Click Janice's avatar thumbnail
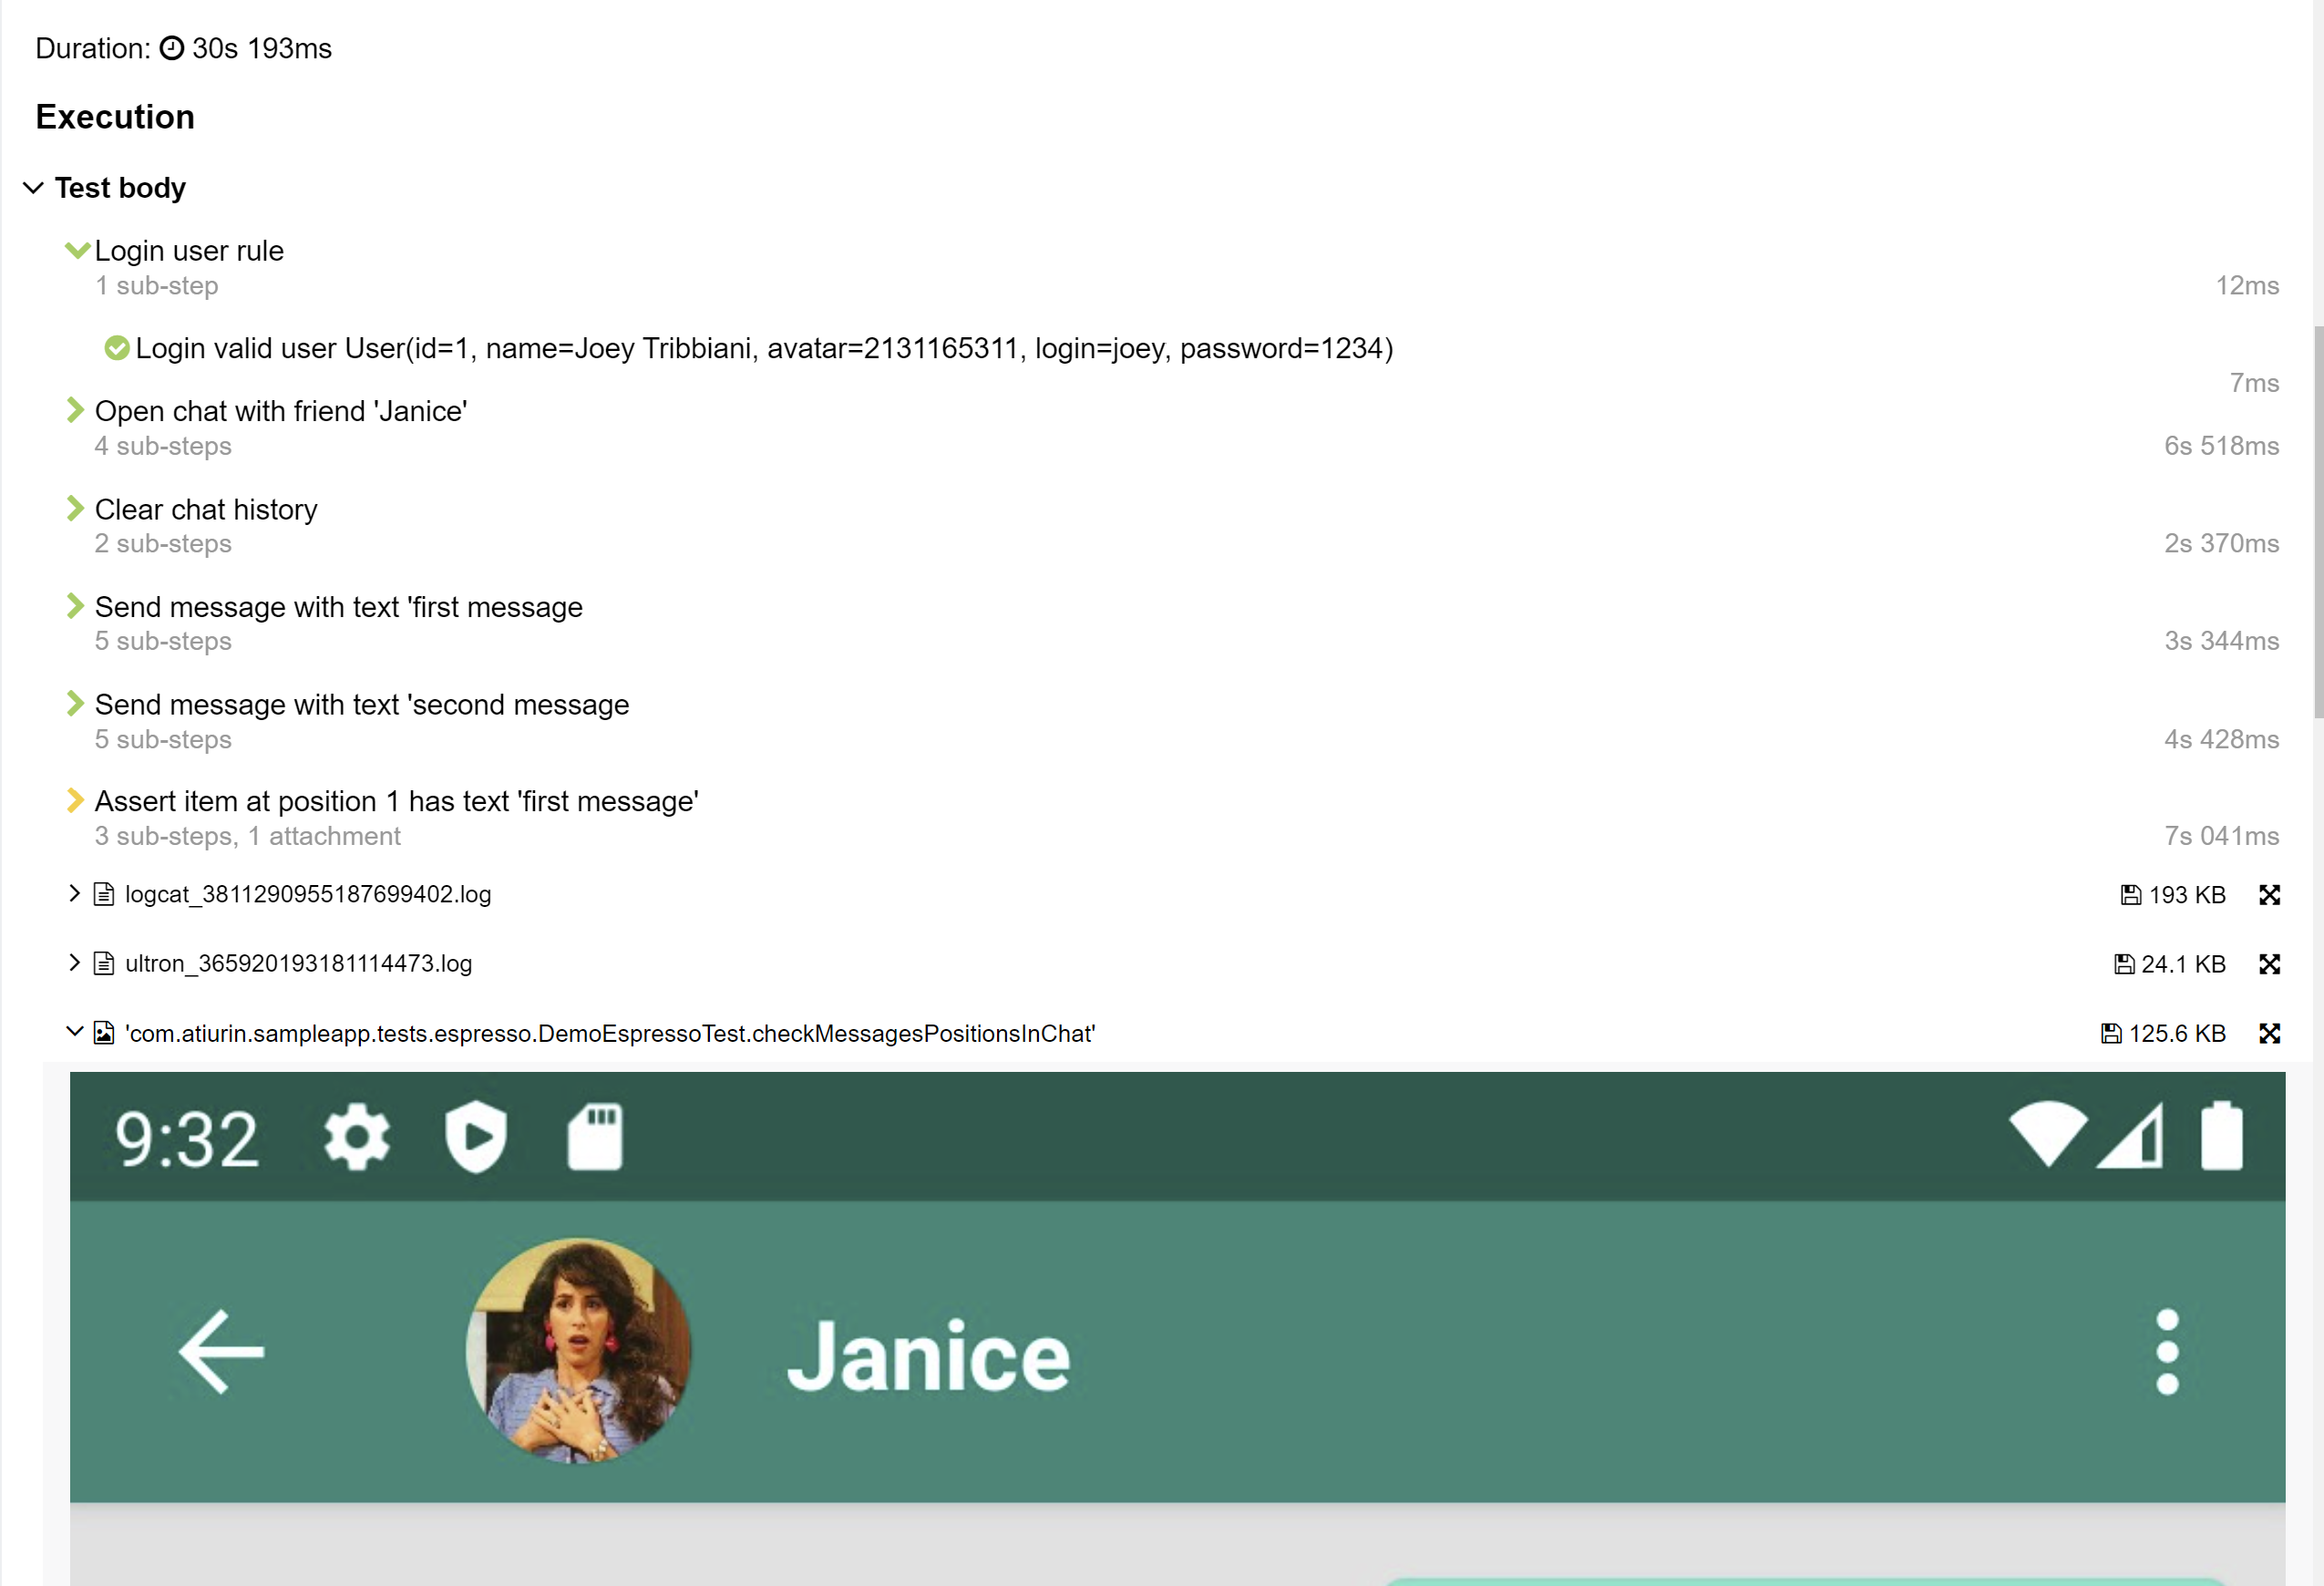2324x1586 pixels. point(578,1351)
